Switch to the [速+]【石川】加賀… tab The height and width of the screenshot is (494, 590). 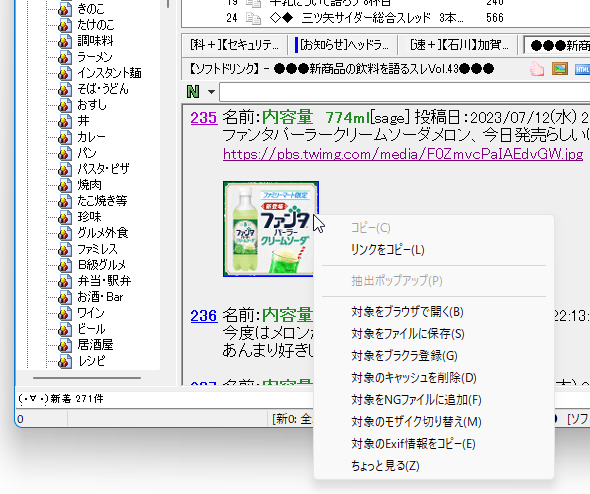[x=458, y=45]
